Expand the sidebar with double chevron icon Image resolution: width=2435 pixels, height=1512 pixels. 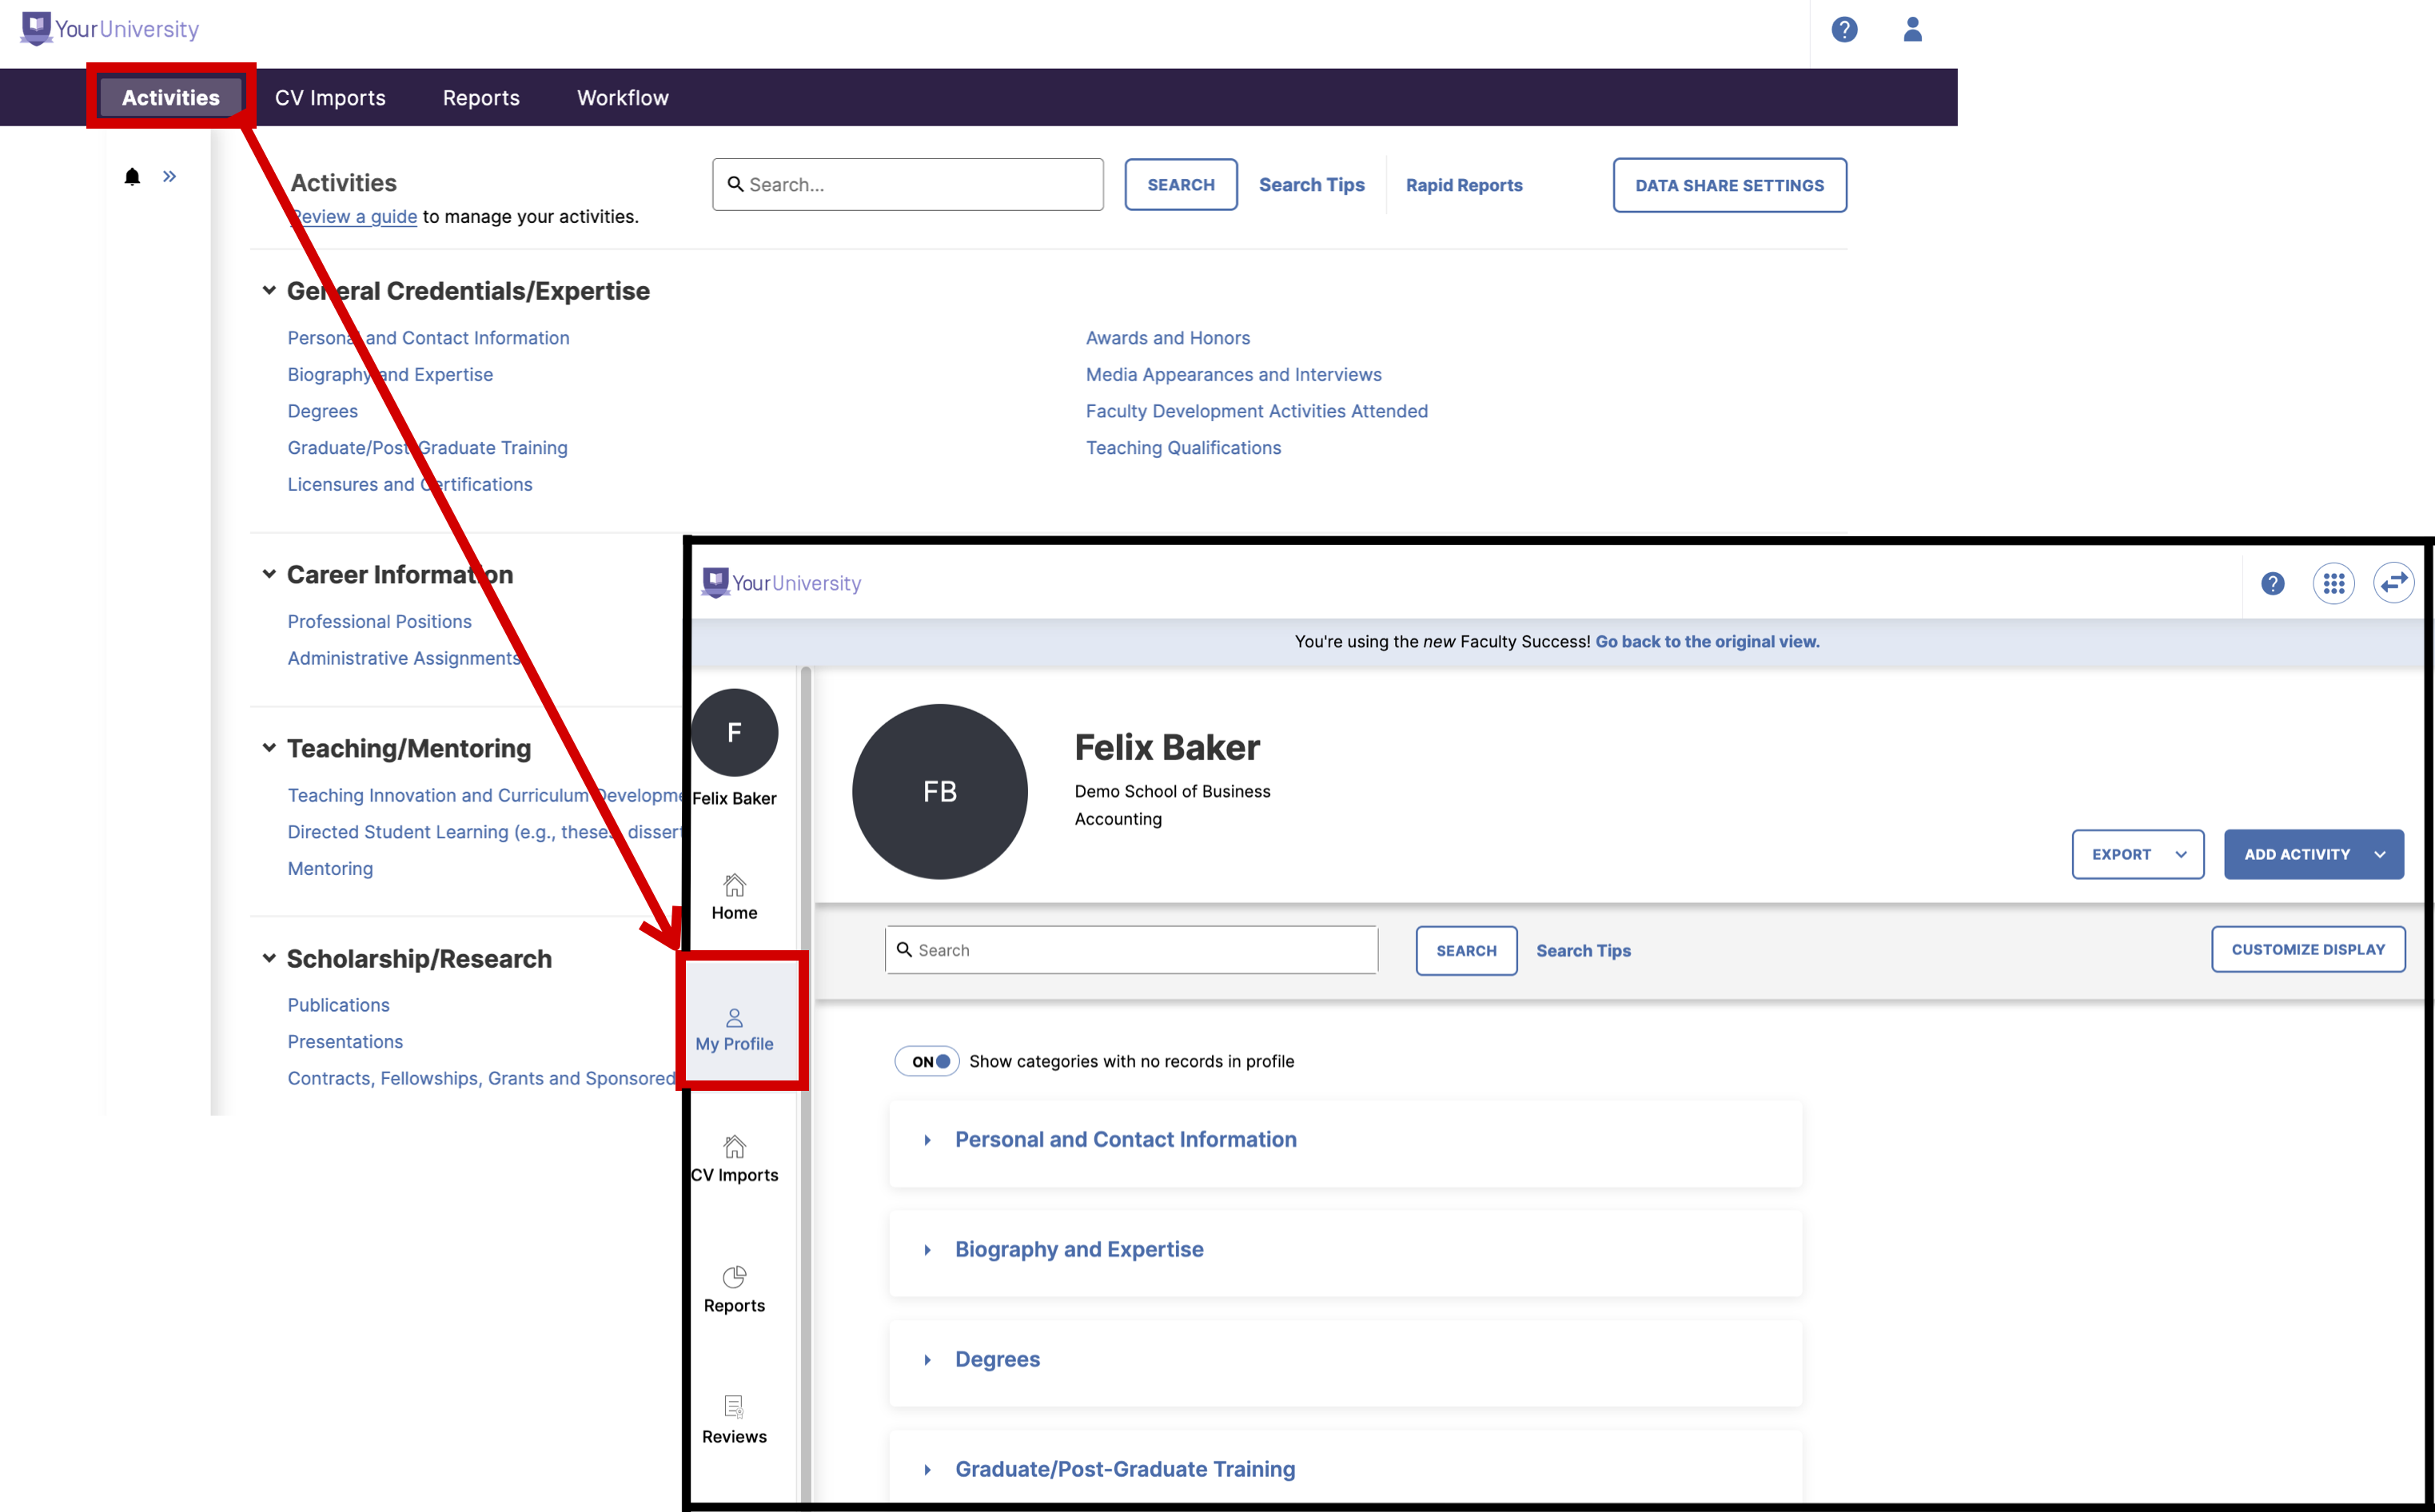(170, 177)
